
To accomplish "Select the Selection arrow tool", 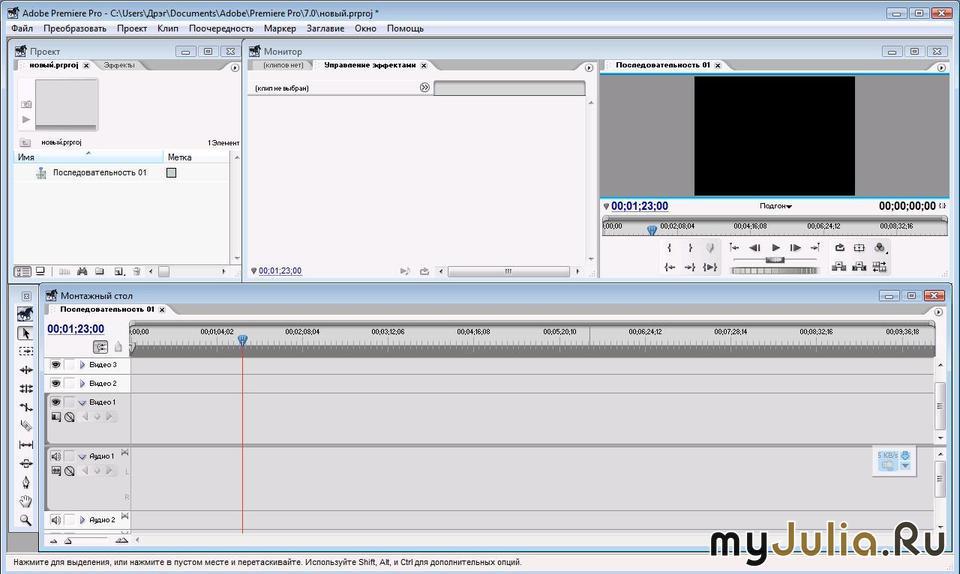I will pos(25,334).
